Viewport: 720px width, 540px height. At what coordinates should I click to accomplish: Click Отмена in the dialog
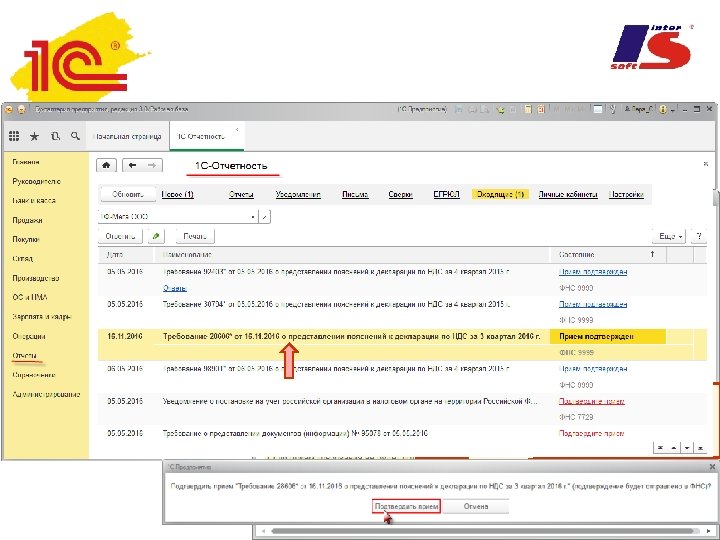pos(476,506)
